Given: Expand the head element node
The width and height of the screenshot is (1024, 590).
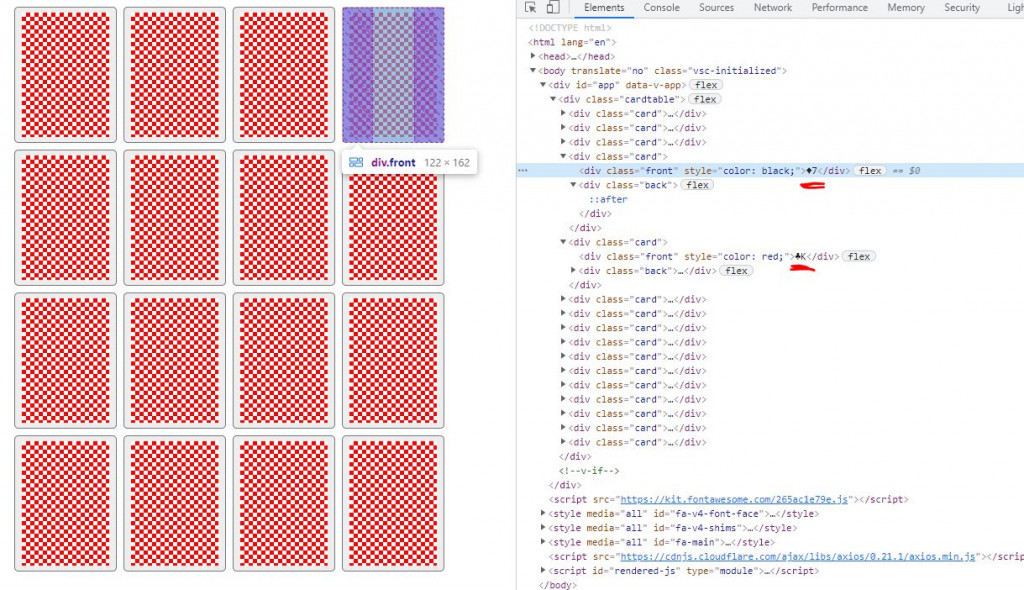Looking at the screenshot, I should (x=533, y=56).
